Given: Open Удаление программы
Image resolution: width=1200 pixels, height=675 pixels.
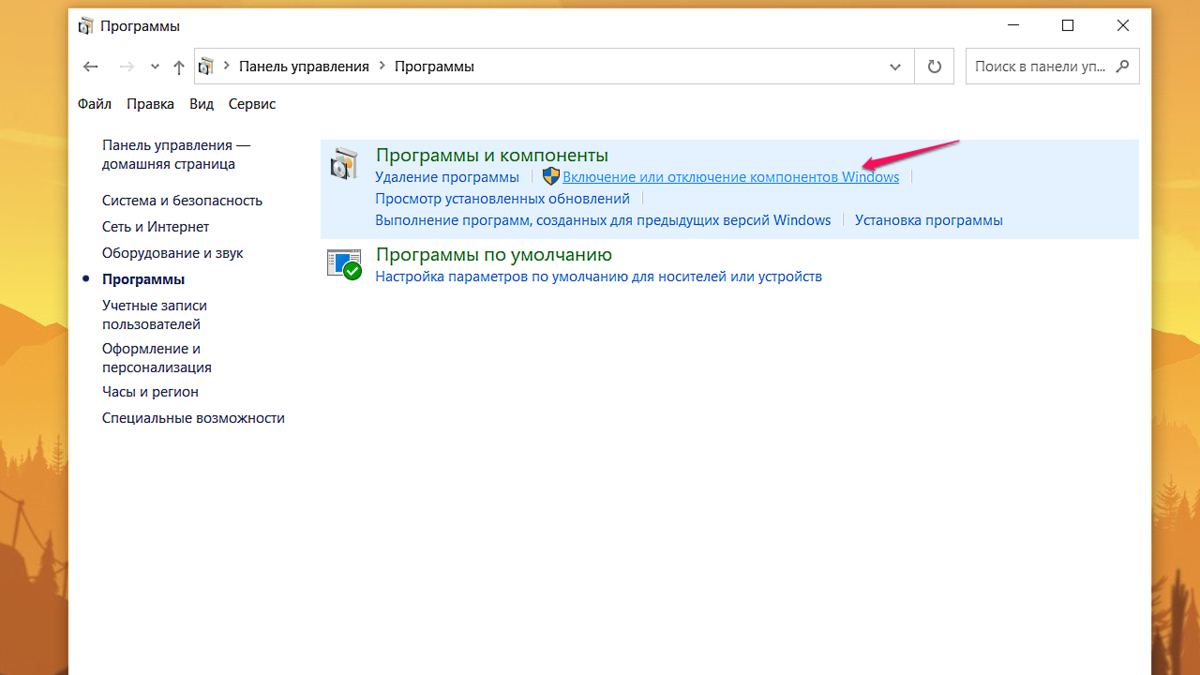Looking at the screenshot, I should click(447, 176).
